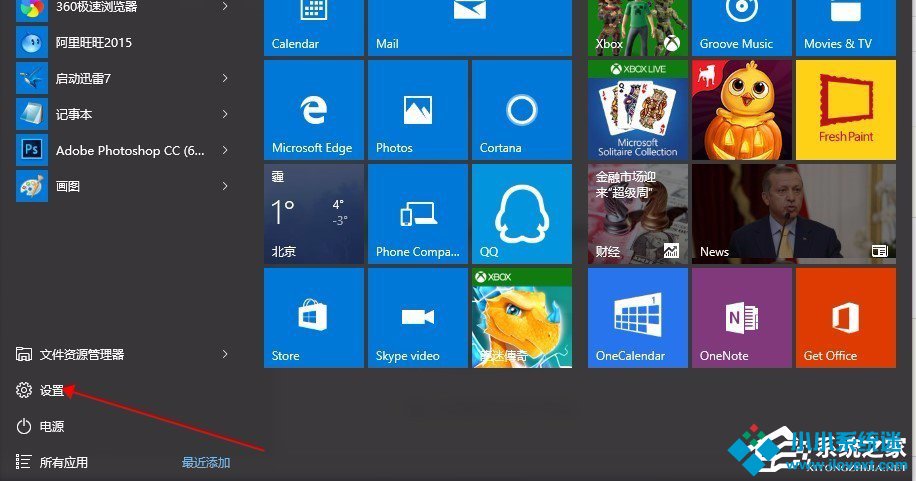
Task: Expand jump list arrow for 360极速浏览器
Action: 225,6
